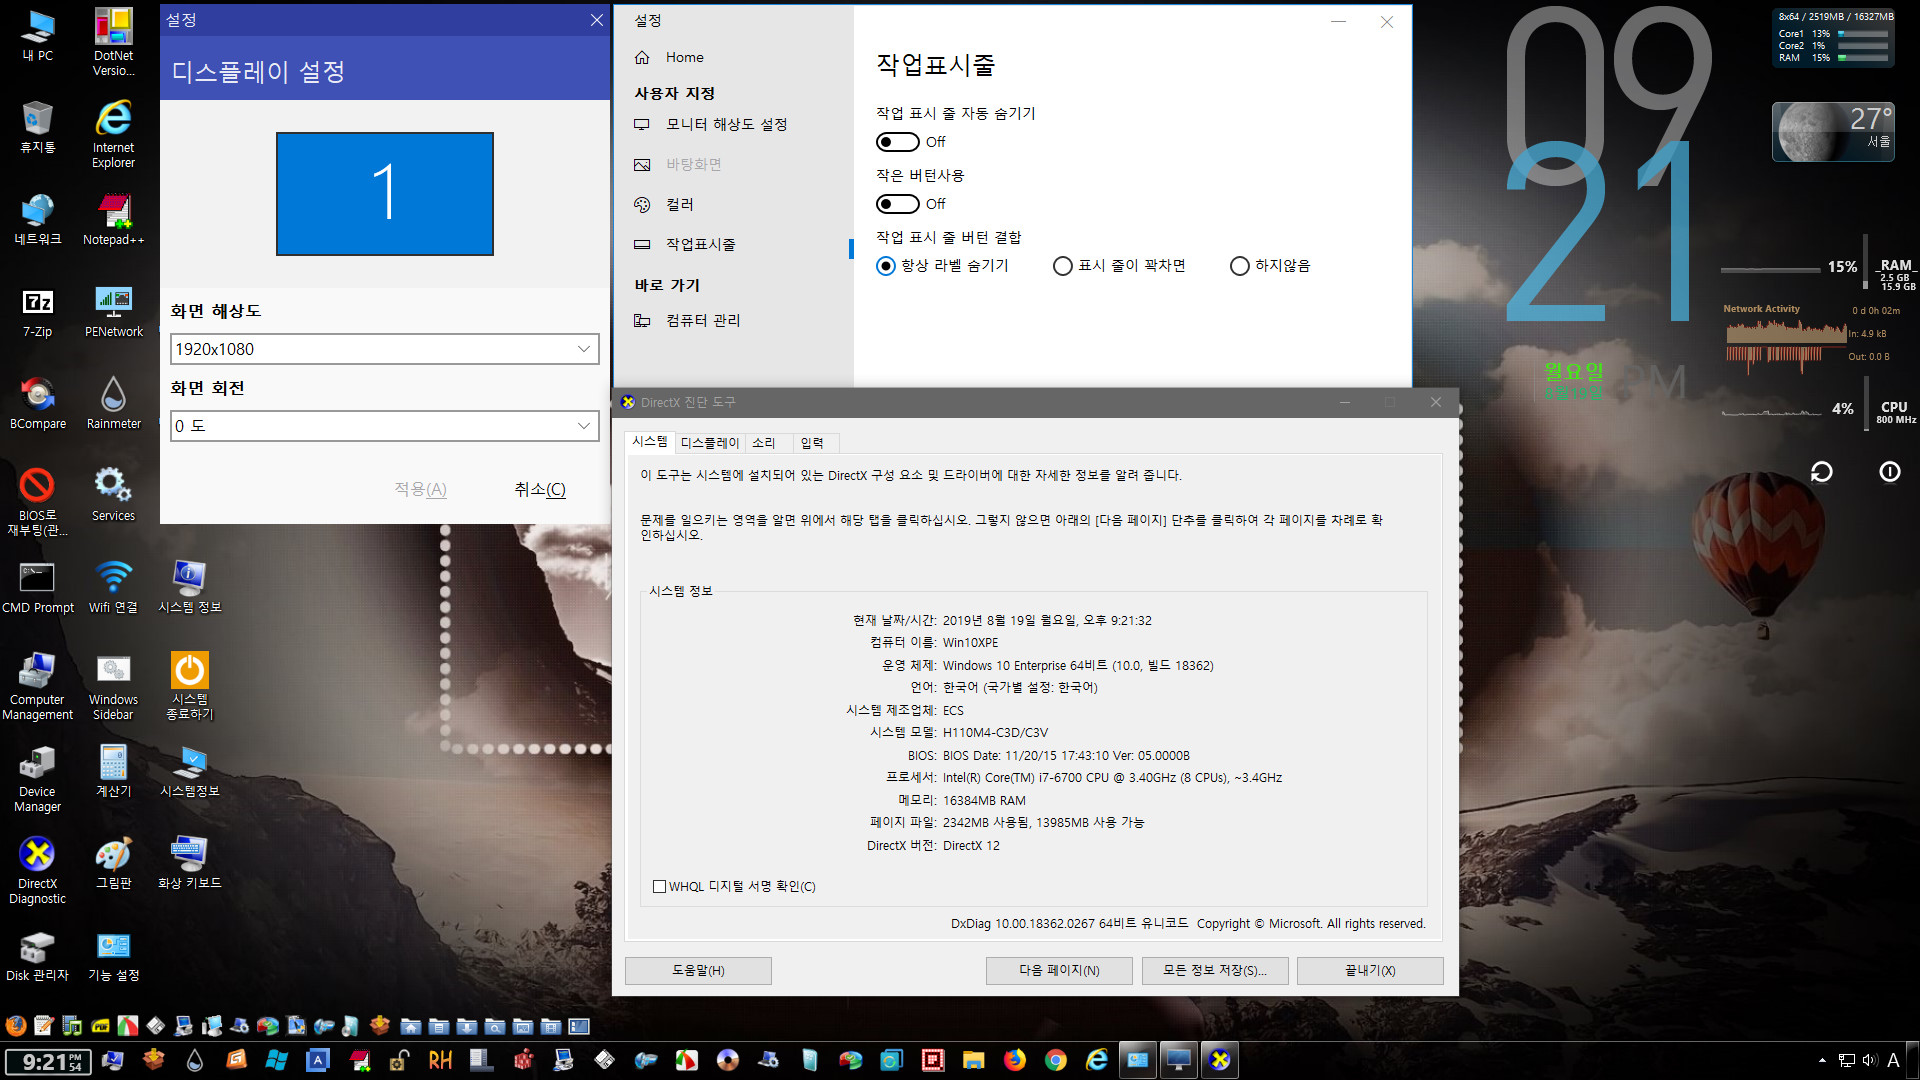
Task: Open BIOS로 재부팅 desktop icon
Action: (38, 502)
